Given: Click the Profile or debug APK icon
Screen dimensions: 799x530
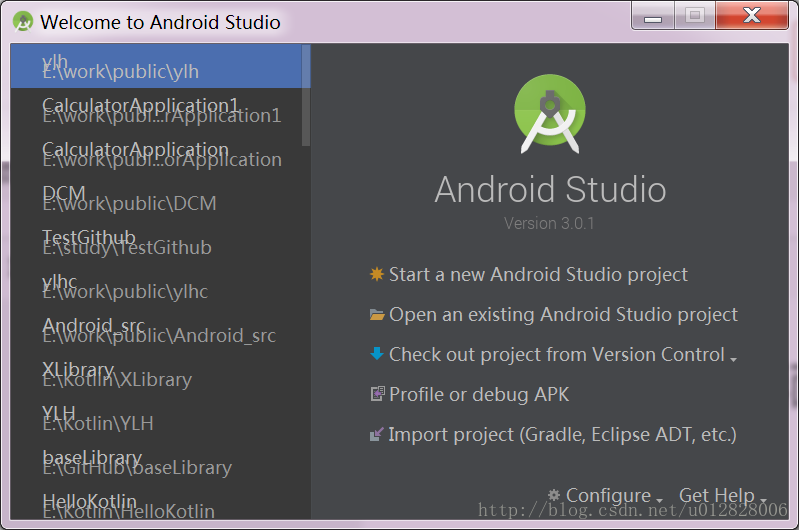Looking at the screenshot, I should 377,394.
